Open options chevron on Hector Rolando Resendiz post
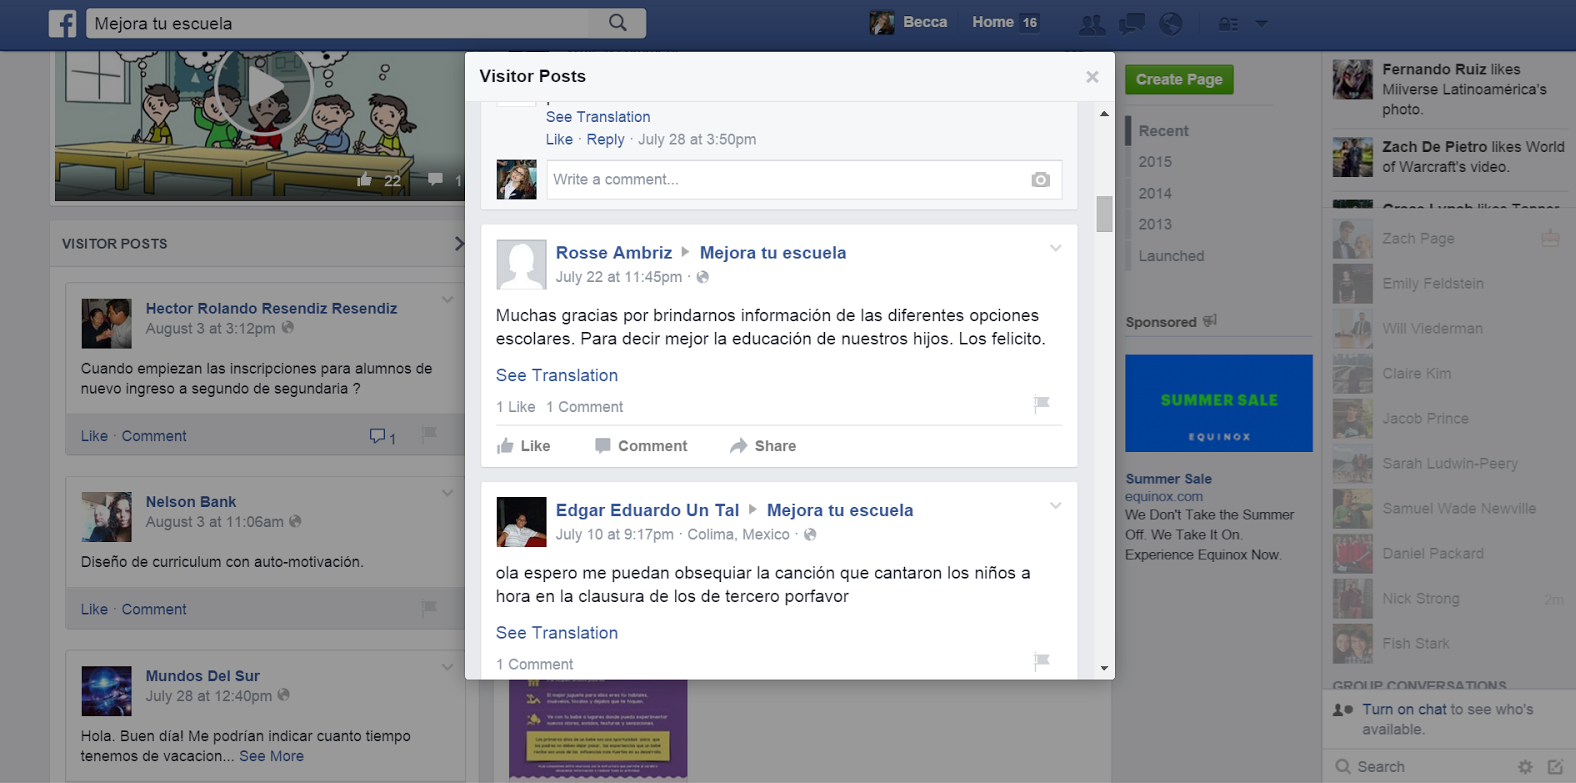 pyautogui.click(x=447, y=300)
